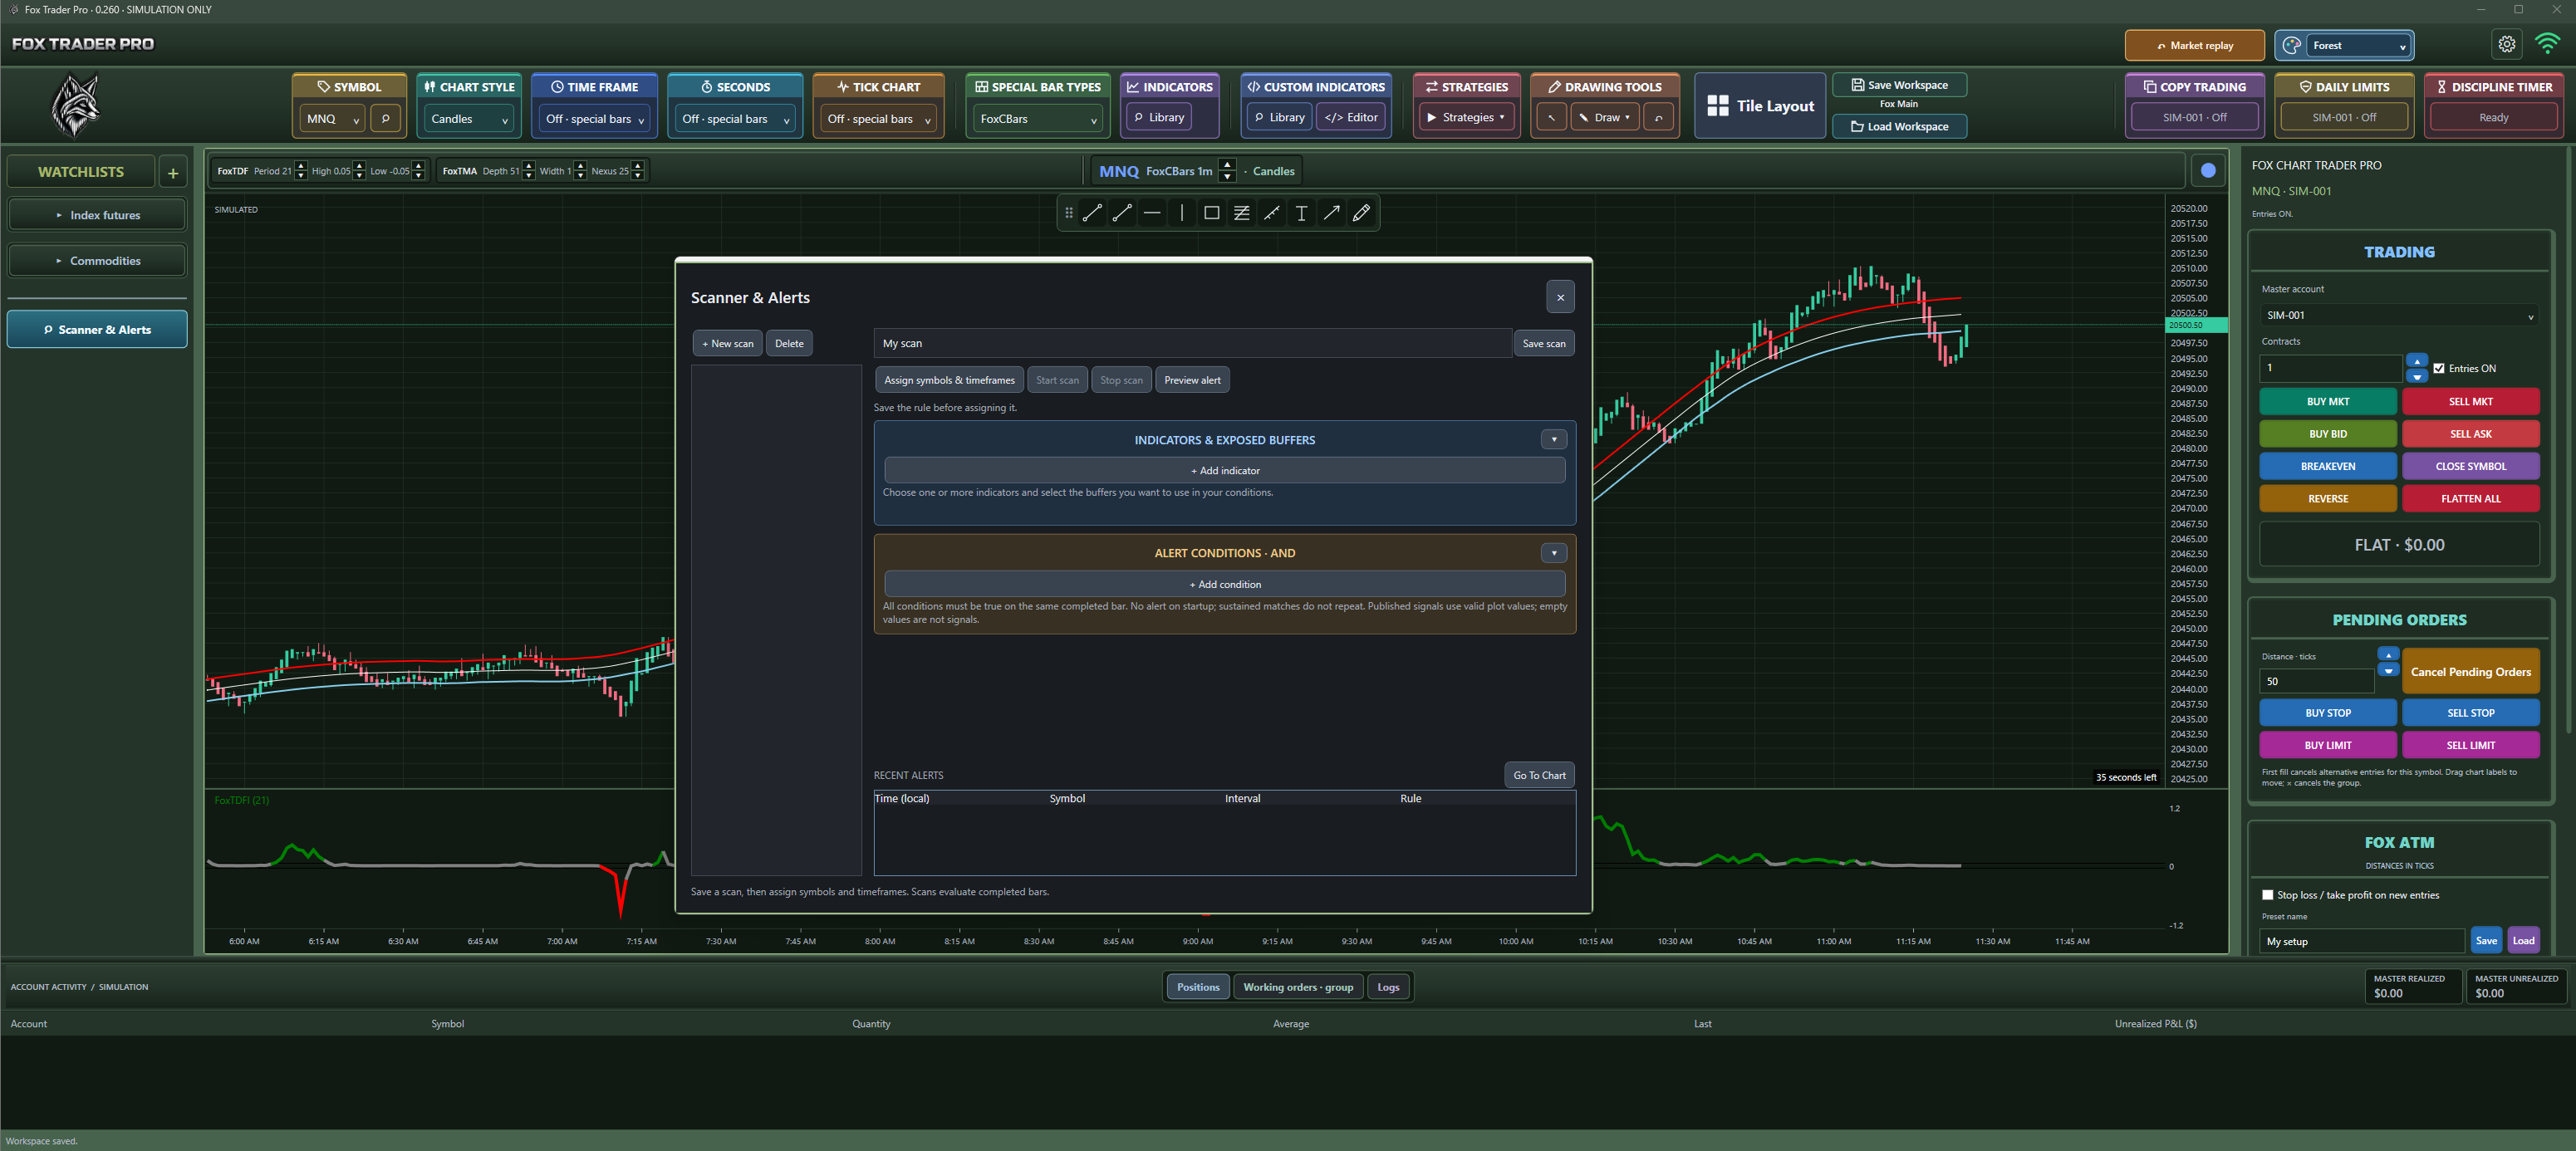This screenshot has width=2576, height=1151.
Task: Open the settings gear icon
Action: pos(2506,44)
